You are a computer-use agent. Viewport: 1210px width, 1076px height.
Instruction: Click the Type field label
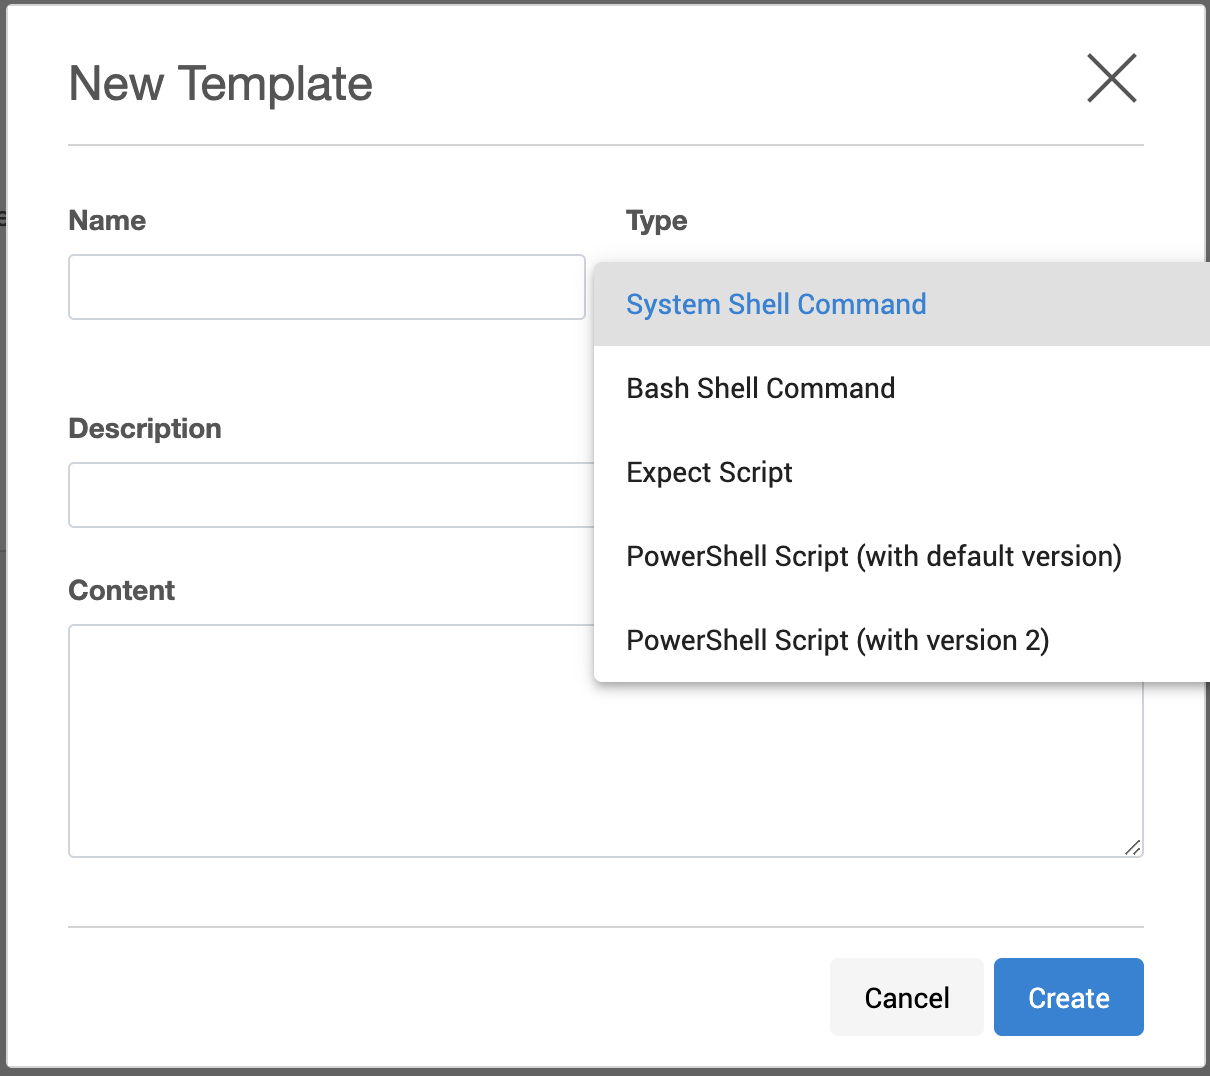[656, 220]
